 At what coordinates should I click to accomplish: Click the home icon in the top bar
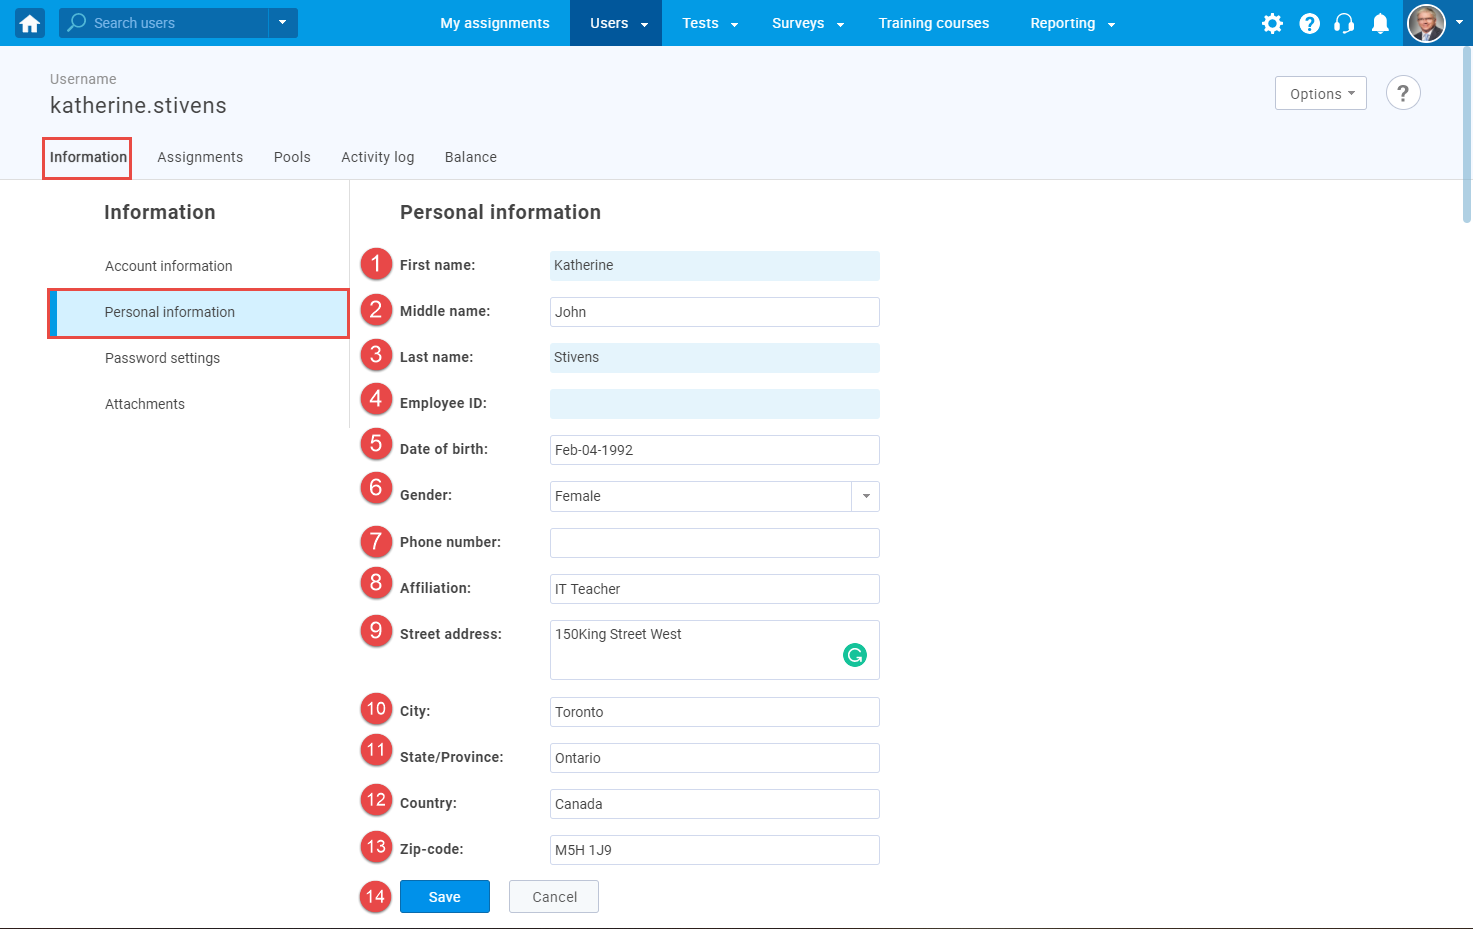[28, 22]
